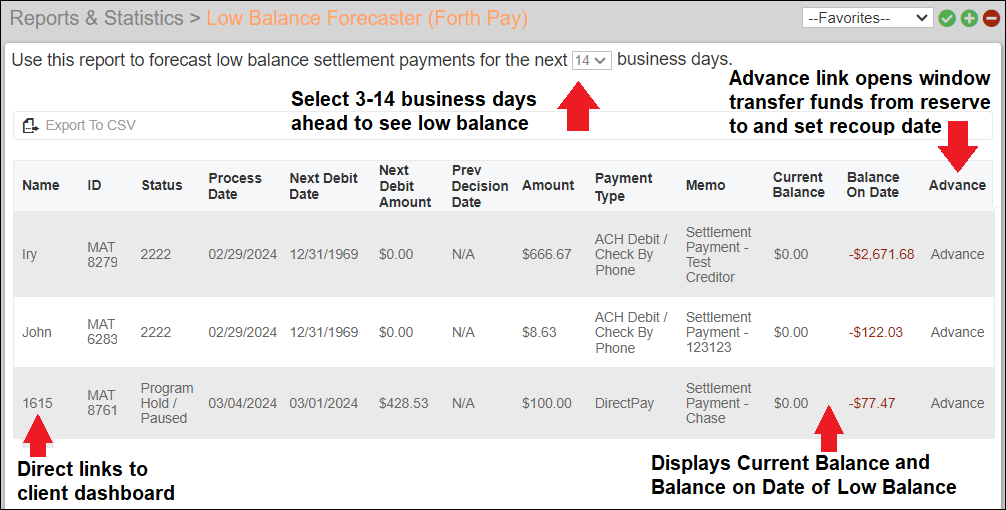Click process date 03/04/2024
The image size is (1006, 510).
[x=243, y=403]
